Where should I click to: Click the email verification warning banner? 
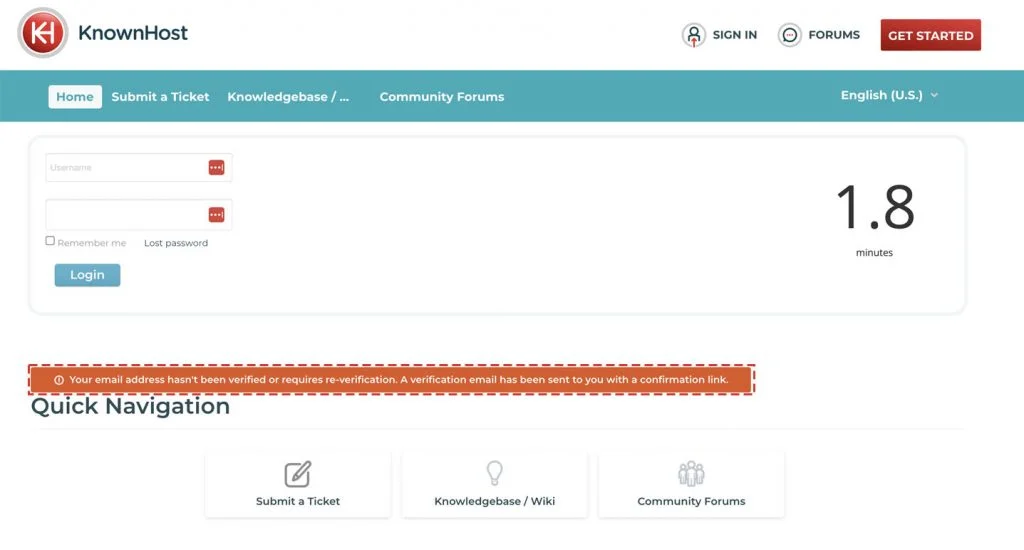pyautogui.click(x=391, y=380)
